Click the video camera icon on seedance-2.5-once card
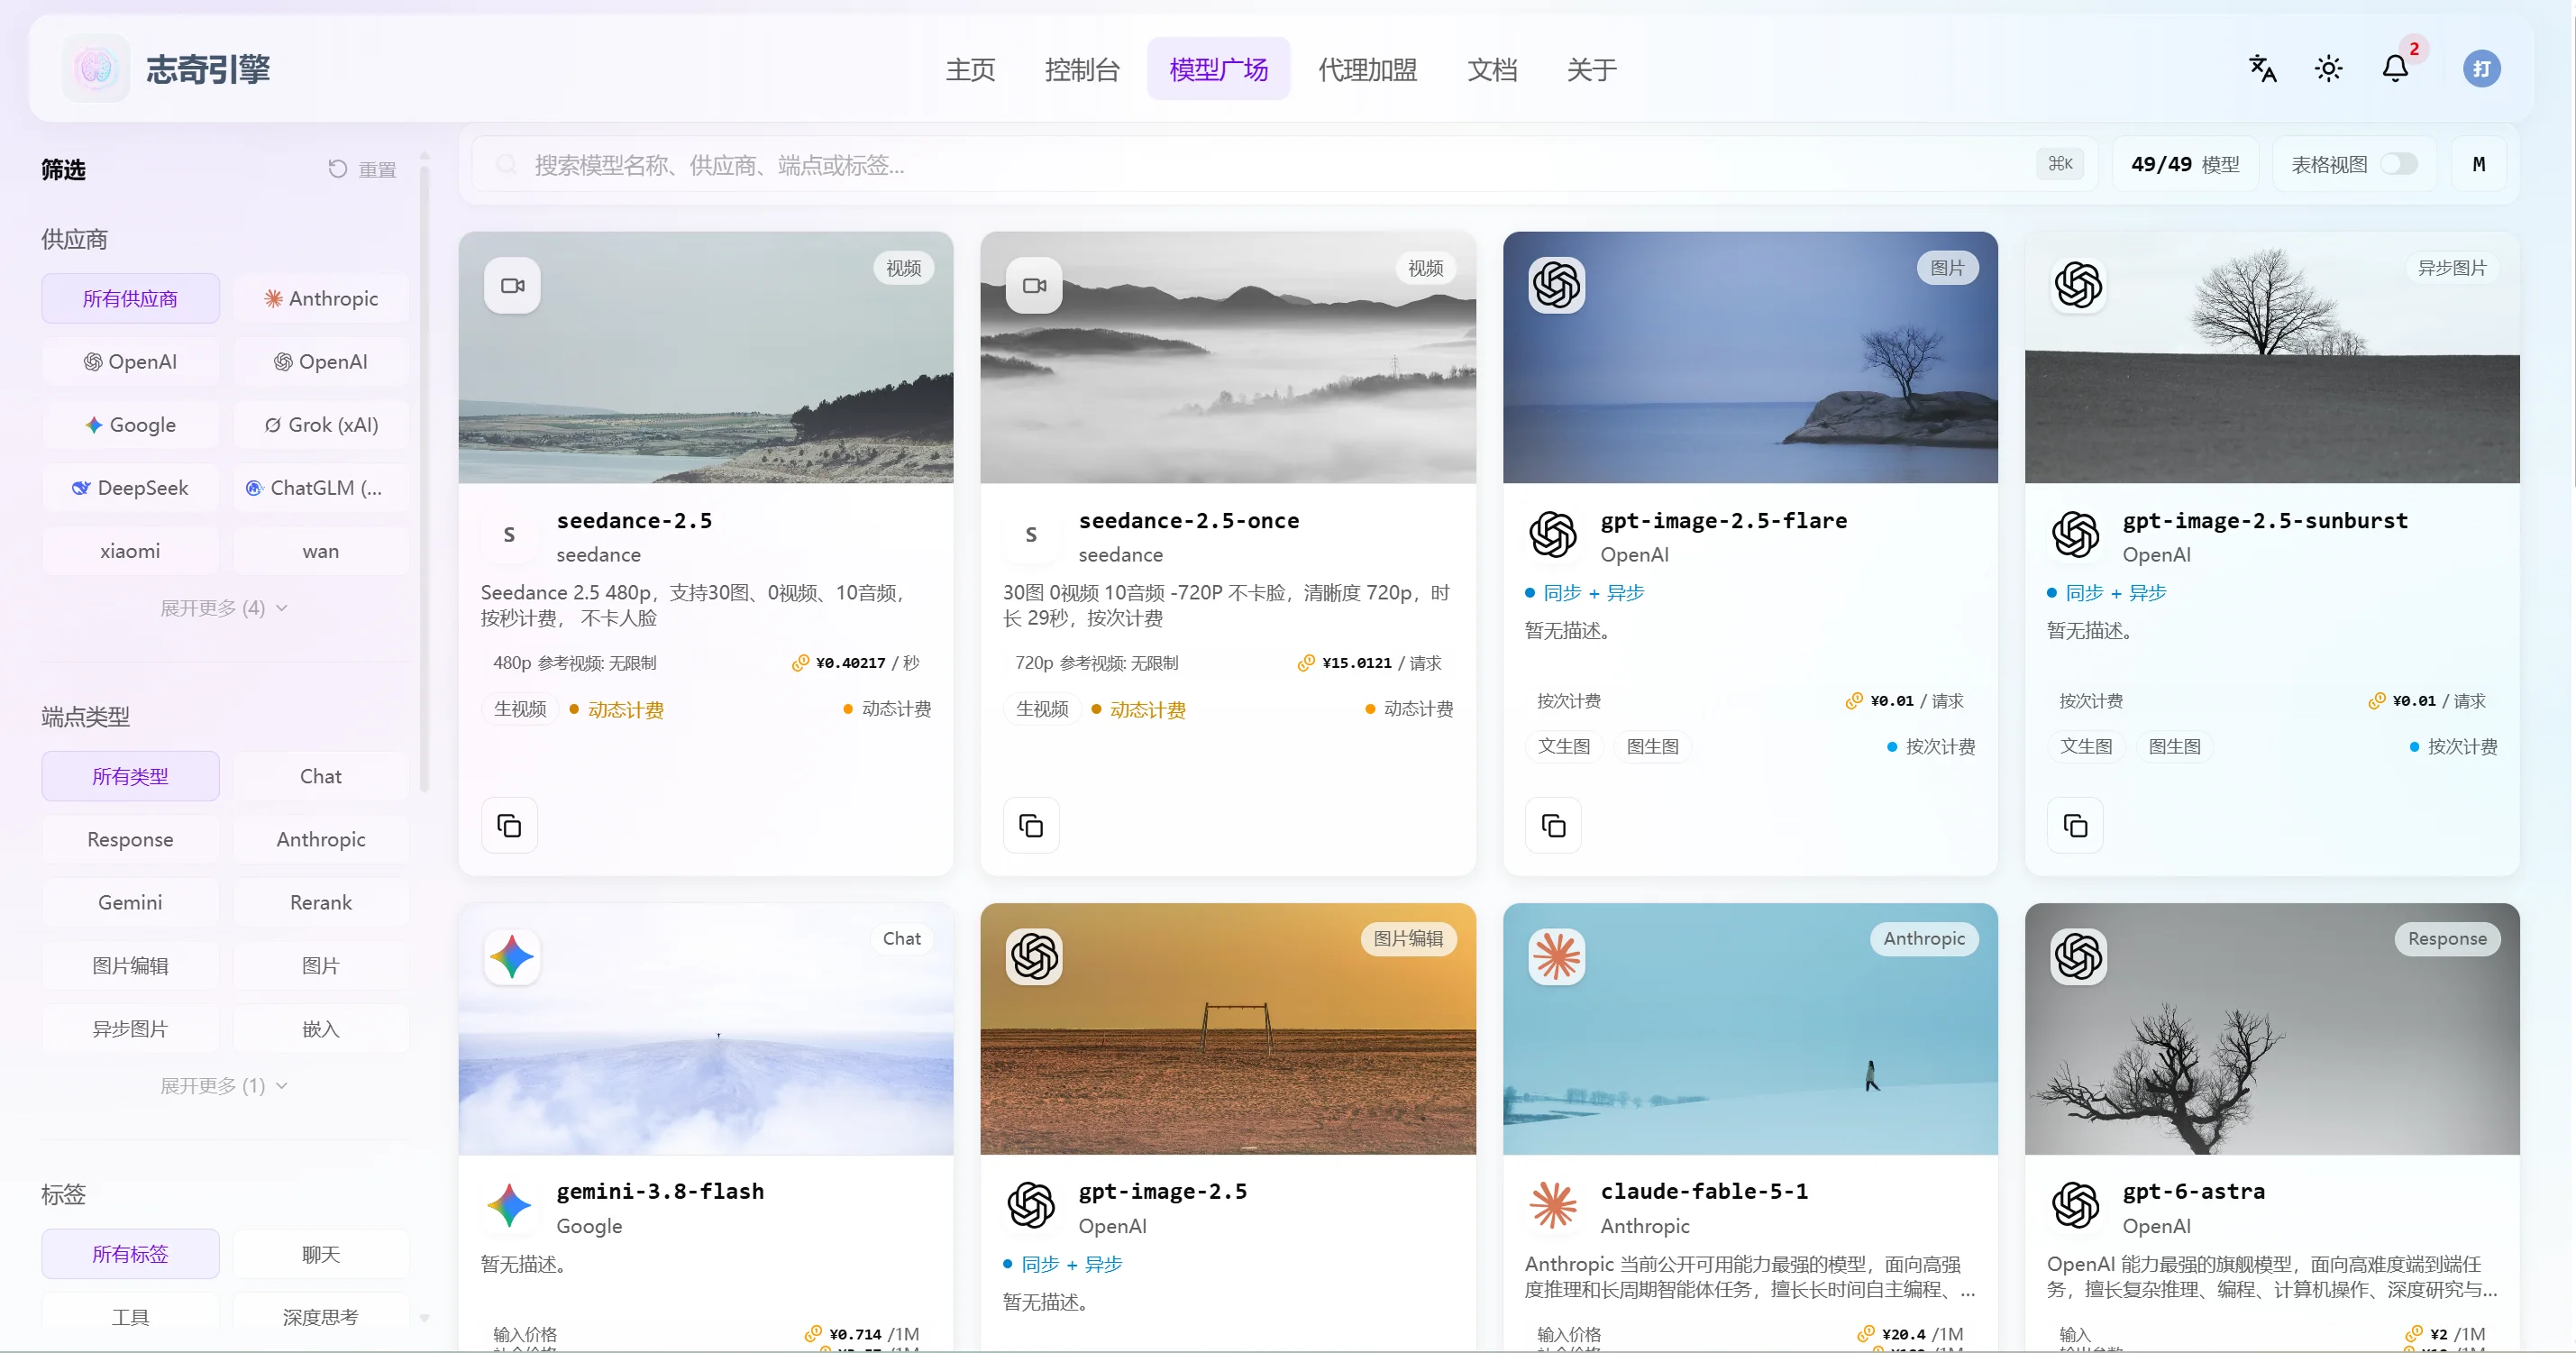2576x1353 pixels. (x=1034, y=285)
